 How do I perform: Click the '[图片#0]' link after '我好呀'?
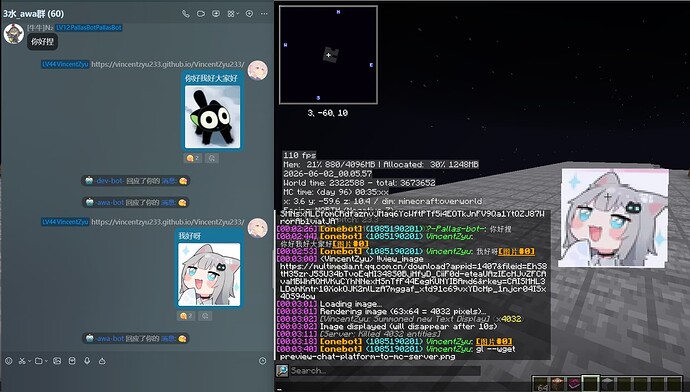point(516,251)
